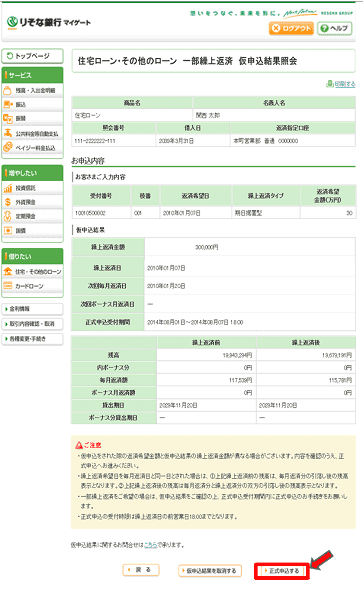The width and height of the screenshot is (363, 591).
Task: Click the ご注意 caution heading
Action: [x=89, y=445]
